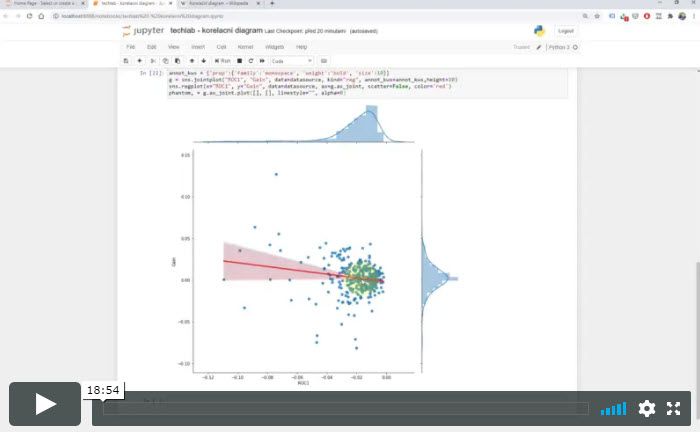Restart the kernel with the circular arrow
This screenshot has width=700, height=432.
251,61
